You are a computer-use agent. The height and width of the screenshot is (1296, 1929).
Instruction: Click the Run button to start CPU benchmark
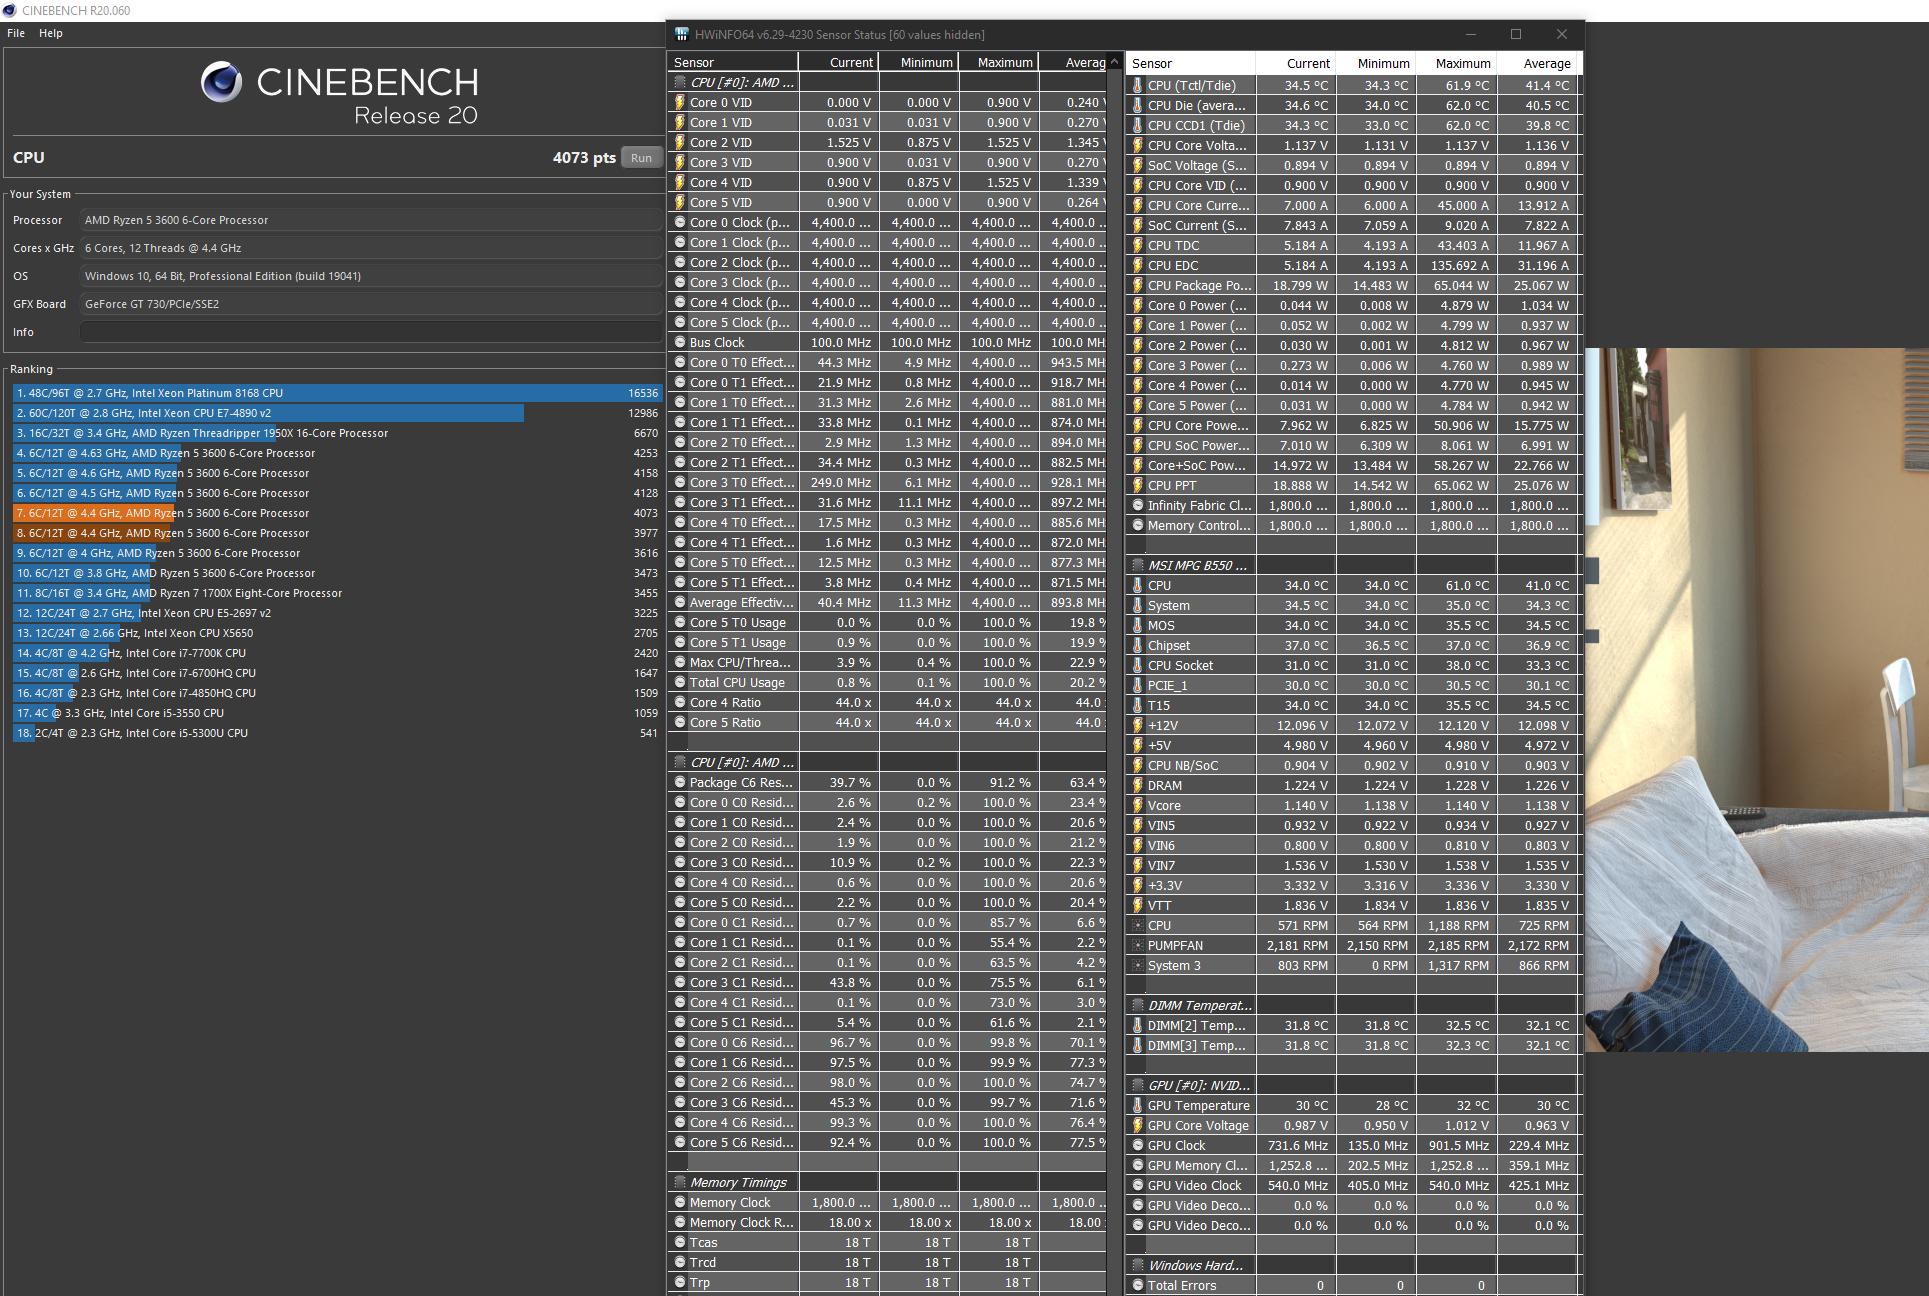(640, 157)
